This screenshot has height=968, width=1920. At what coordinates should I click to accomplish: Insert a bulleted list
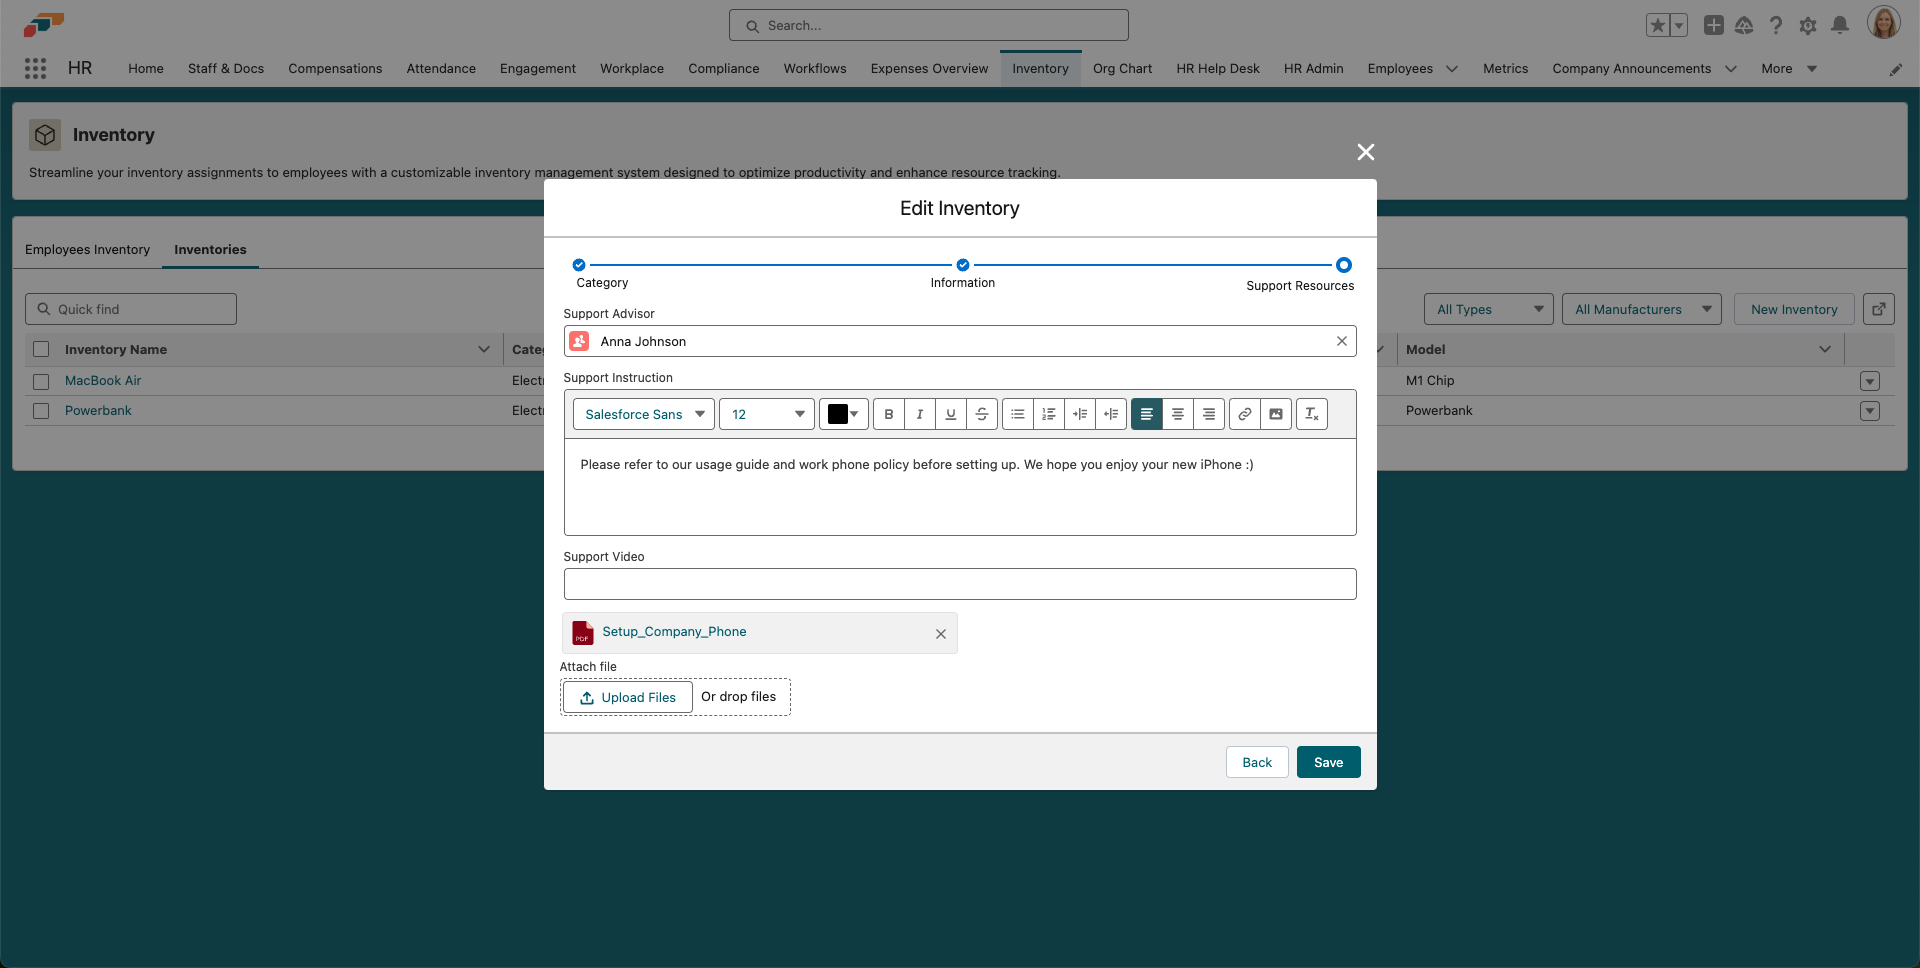pos(1017,414)
